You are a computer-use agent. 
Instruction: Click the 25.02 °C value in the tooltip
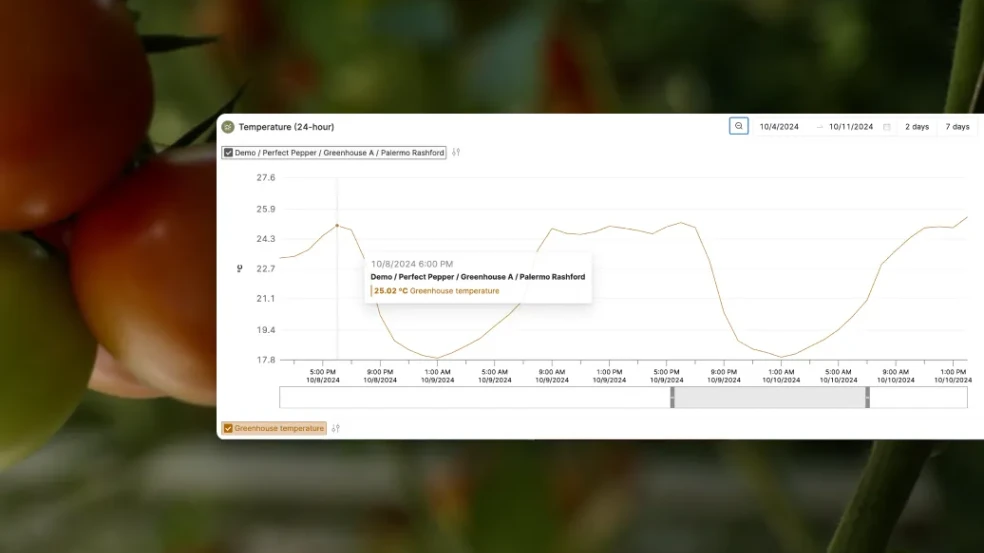[390, 291]
